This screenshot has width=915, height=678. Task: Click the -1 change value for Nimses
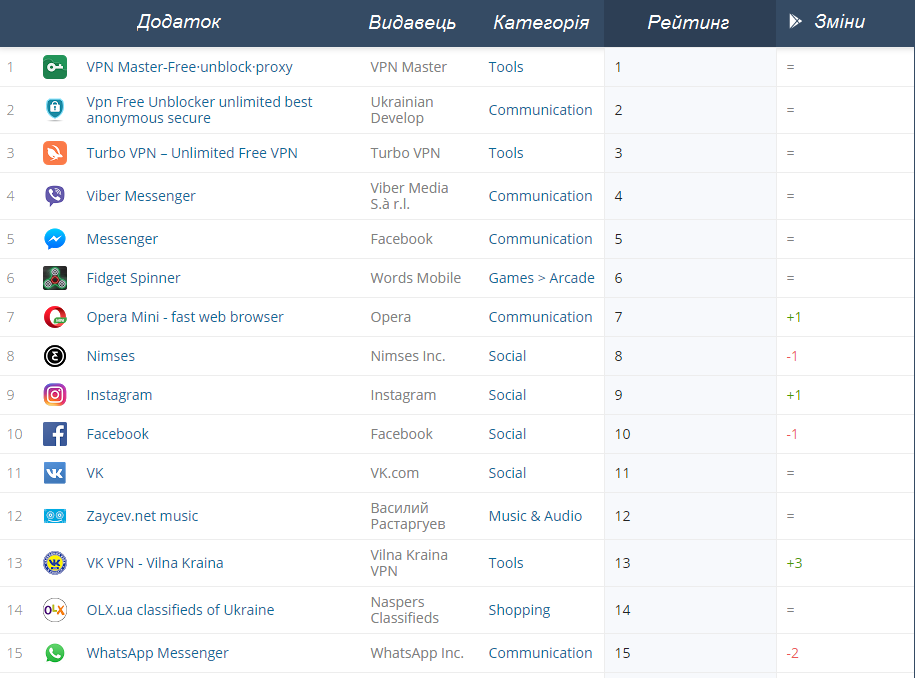[x=792, y=356]
